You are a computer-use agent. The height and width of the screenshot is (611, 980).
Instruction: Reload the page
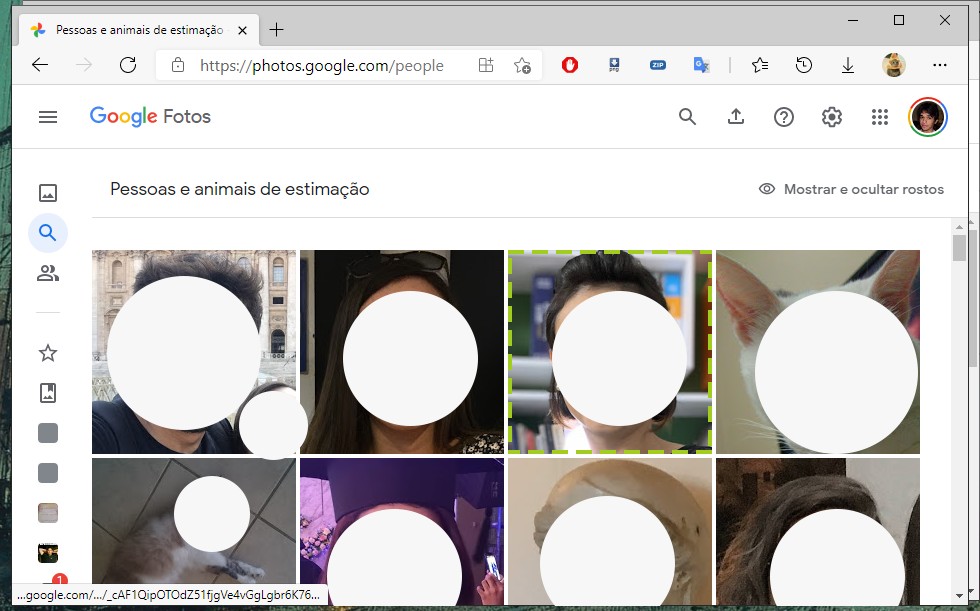click(x=128, y=65)
